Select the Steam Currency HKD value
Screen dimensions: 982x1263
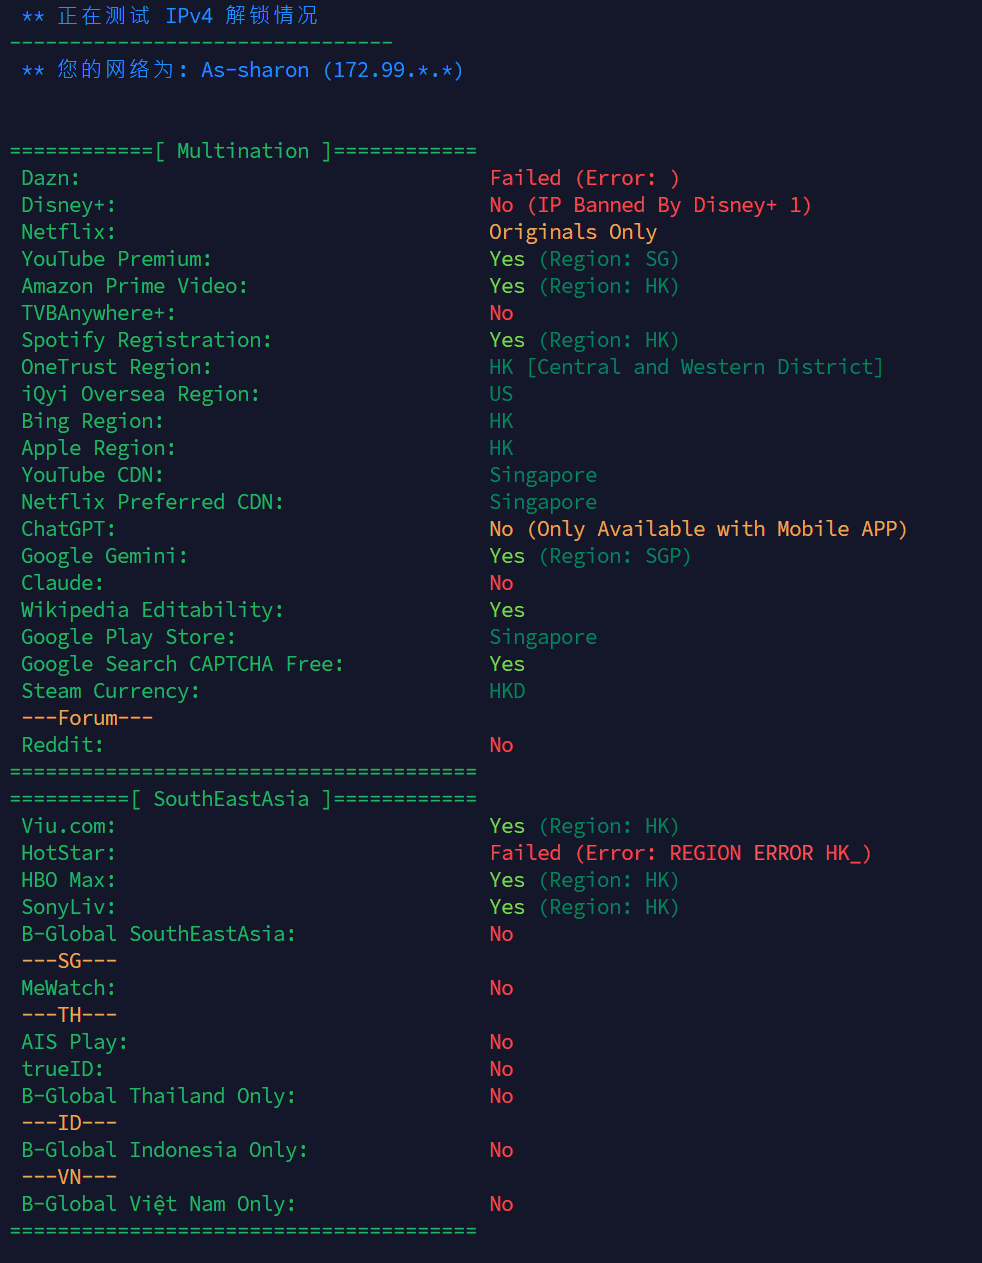(x=507, y=691)
